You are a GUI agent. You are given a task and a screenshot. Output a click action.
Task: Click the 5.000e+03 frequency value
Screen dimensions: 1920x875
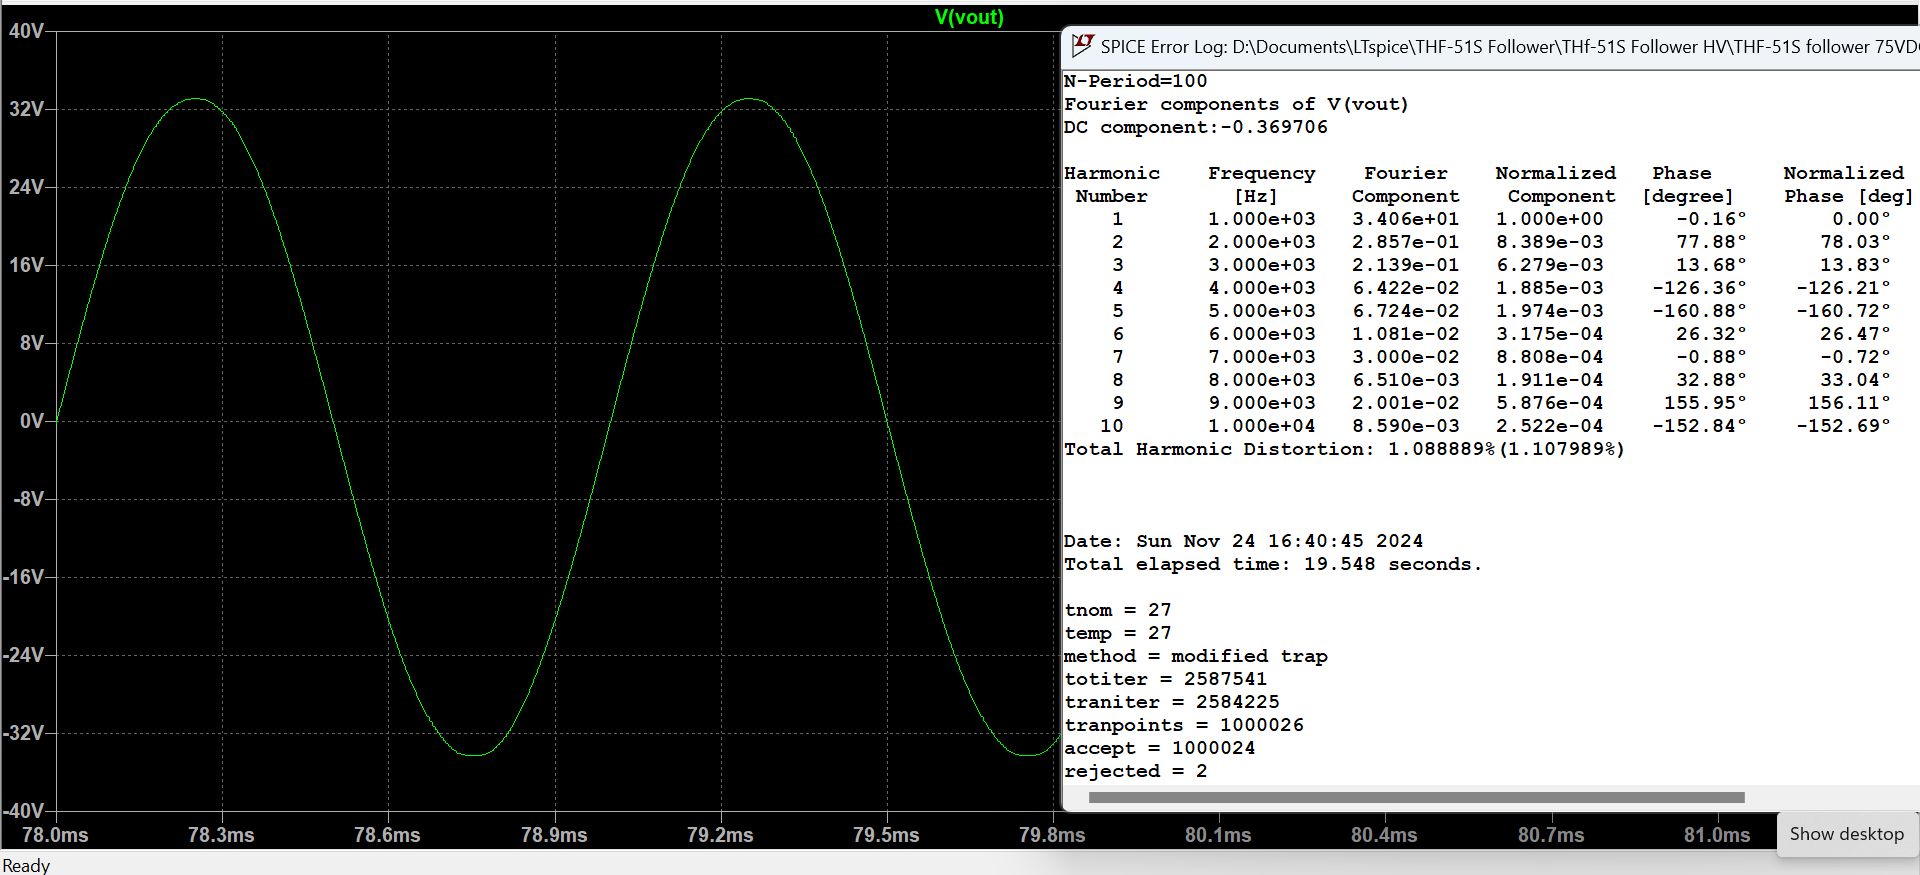[x=1262, y=311]
